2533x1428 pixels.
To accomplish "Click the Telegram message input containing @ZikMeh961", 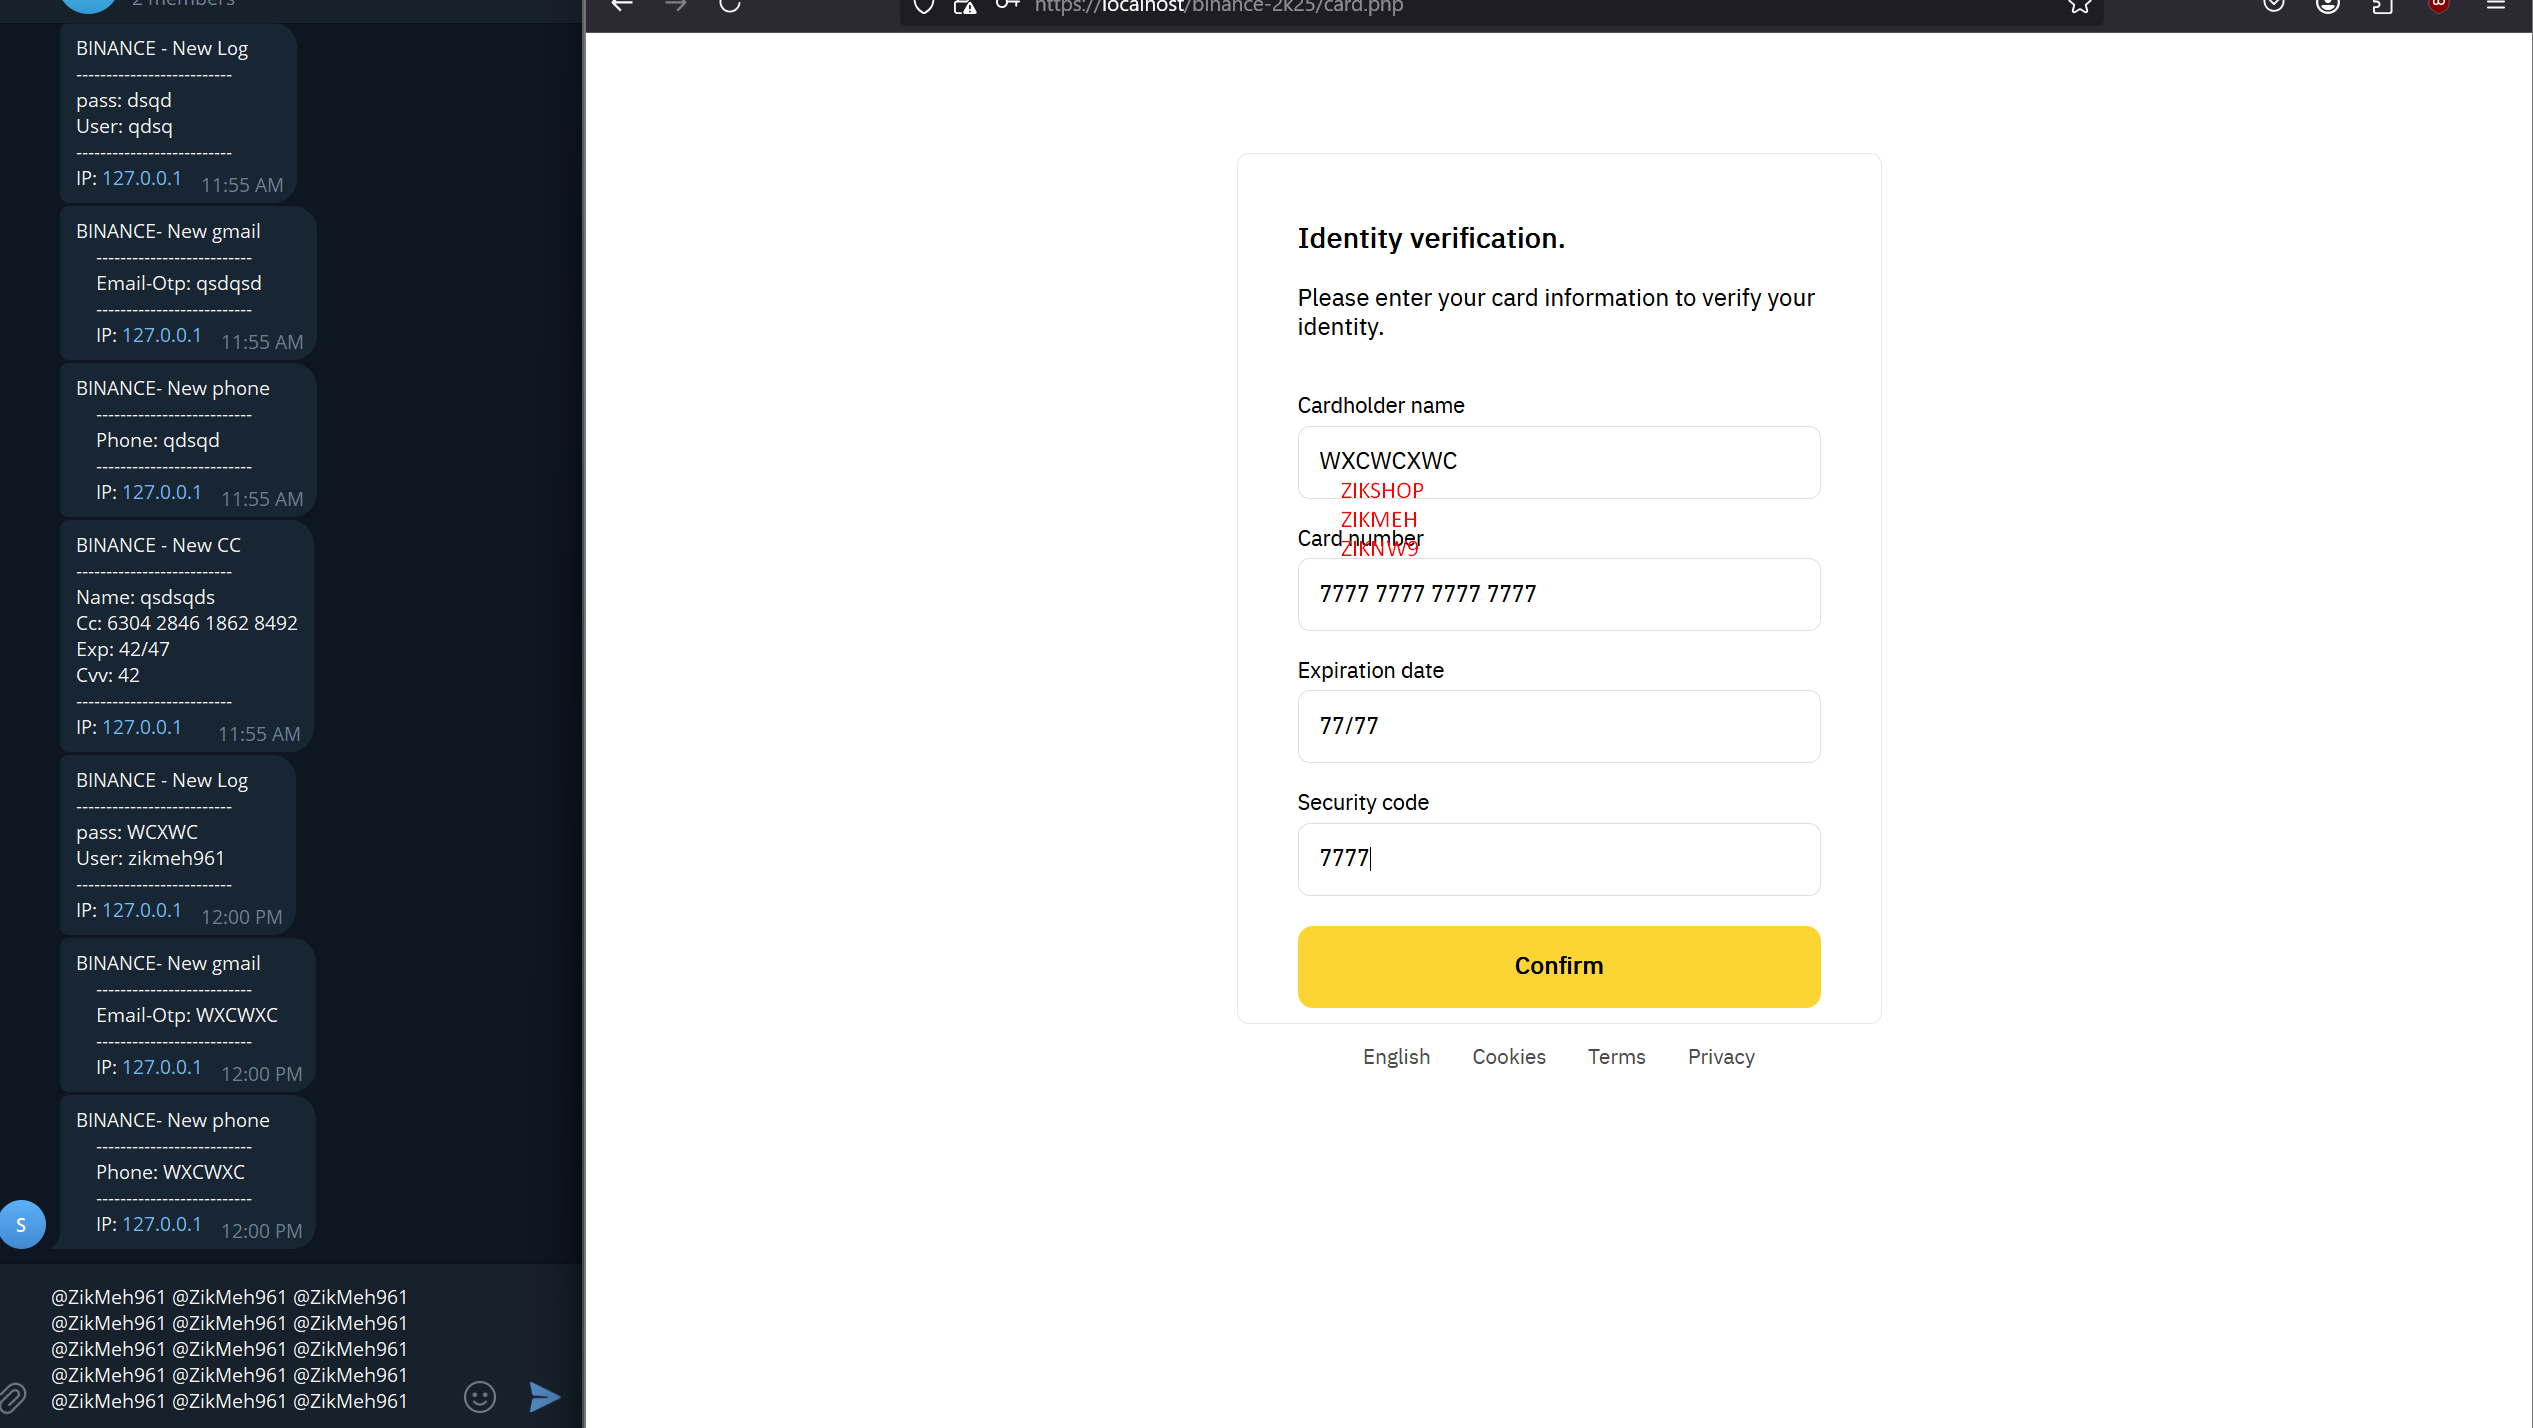I will coord(229,1348).
